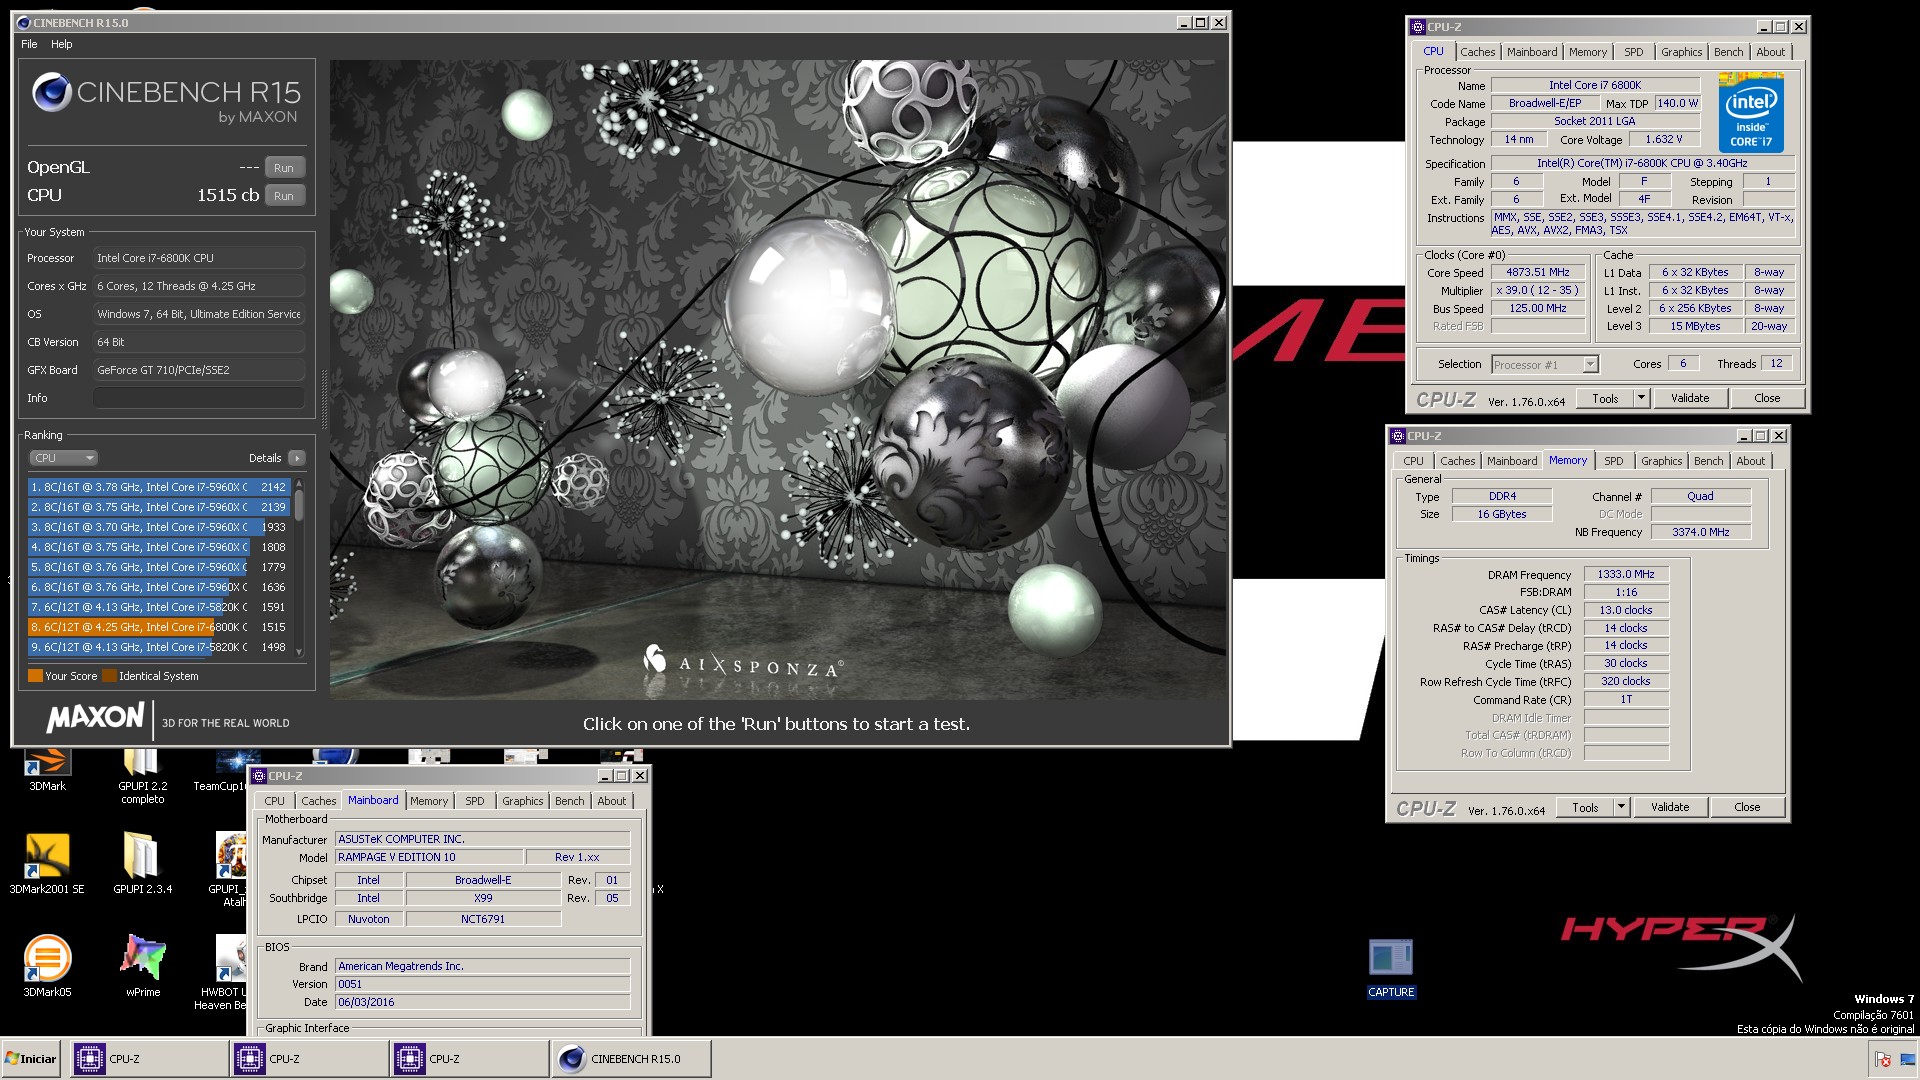Open Caches tab in top-right CPU-Z window
Image resolution: width=1920 pixels, height=1080 pixels.
(x=1477, y=52)
